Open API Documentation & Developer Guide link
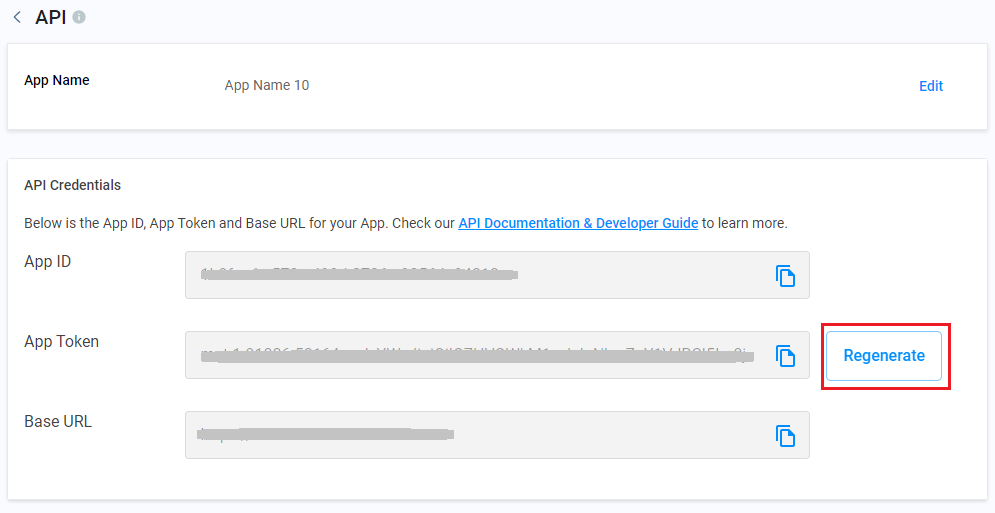Image resolution: width=995 pixels, height=513 pixels. [x=578, y=223]
